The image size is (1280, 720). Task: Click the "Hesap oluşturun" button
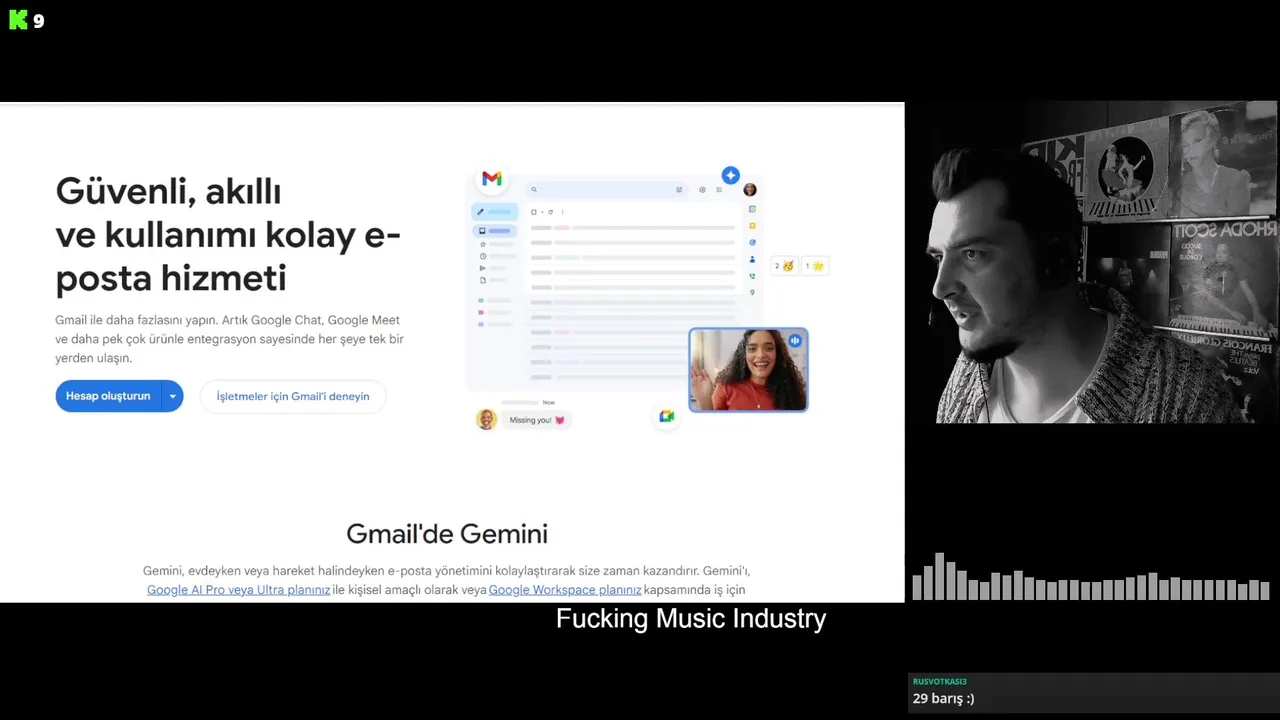pos(108,396)
